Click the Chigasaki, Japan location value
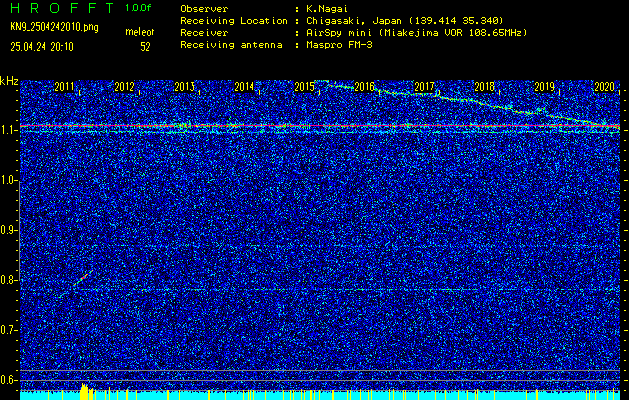Viewport: 629px width, 400px height. point(404,21)
